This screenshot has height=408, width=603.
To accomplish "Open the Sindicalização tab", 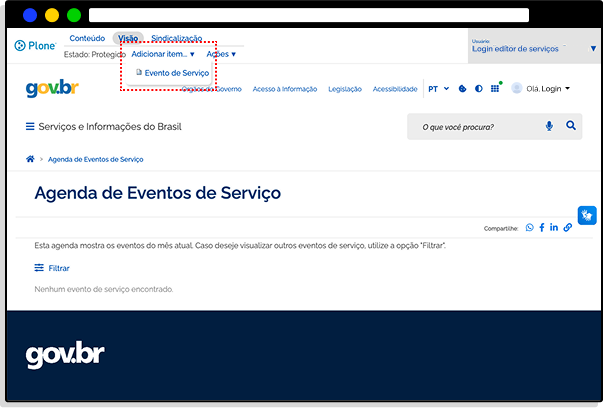I will pyautogui.click(x=177, y=38).
